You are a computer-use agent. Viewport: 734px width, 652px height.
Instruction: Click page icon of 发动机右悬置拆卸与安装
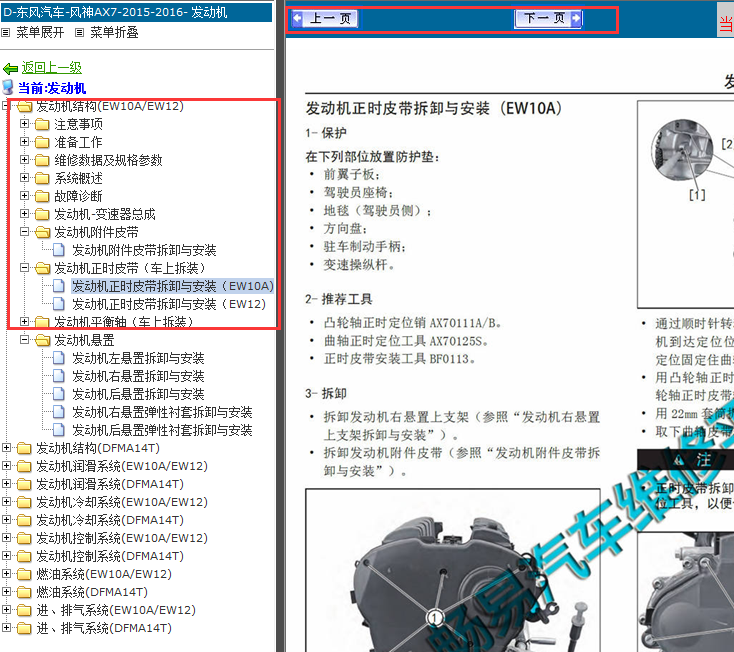tap(59, 376)
